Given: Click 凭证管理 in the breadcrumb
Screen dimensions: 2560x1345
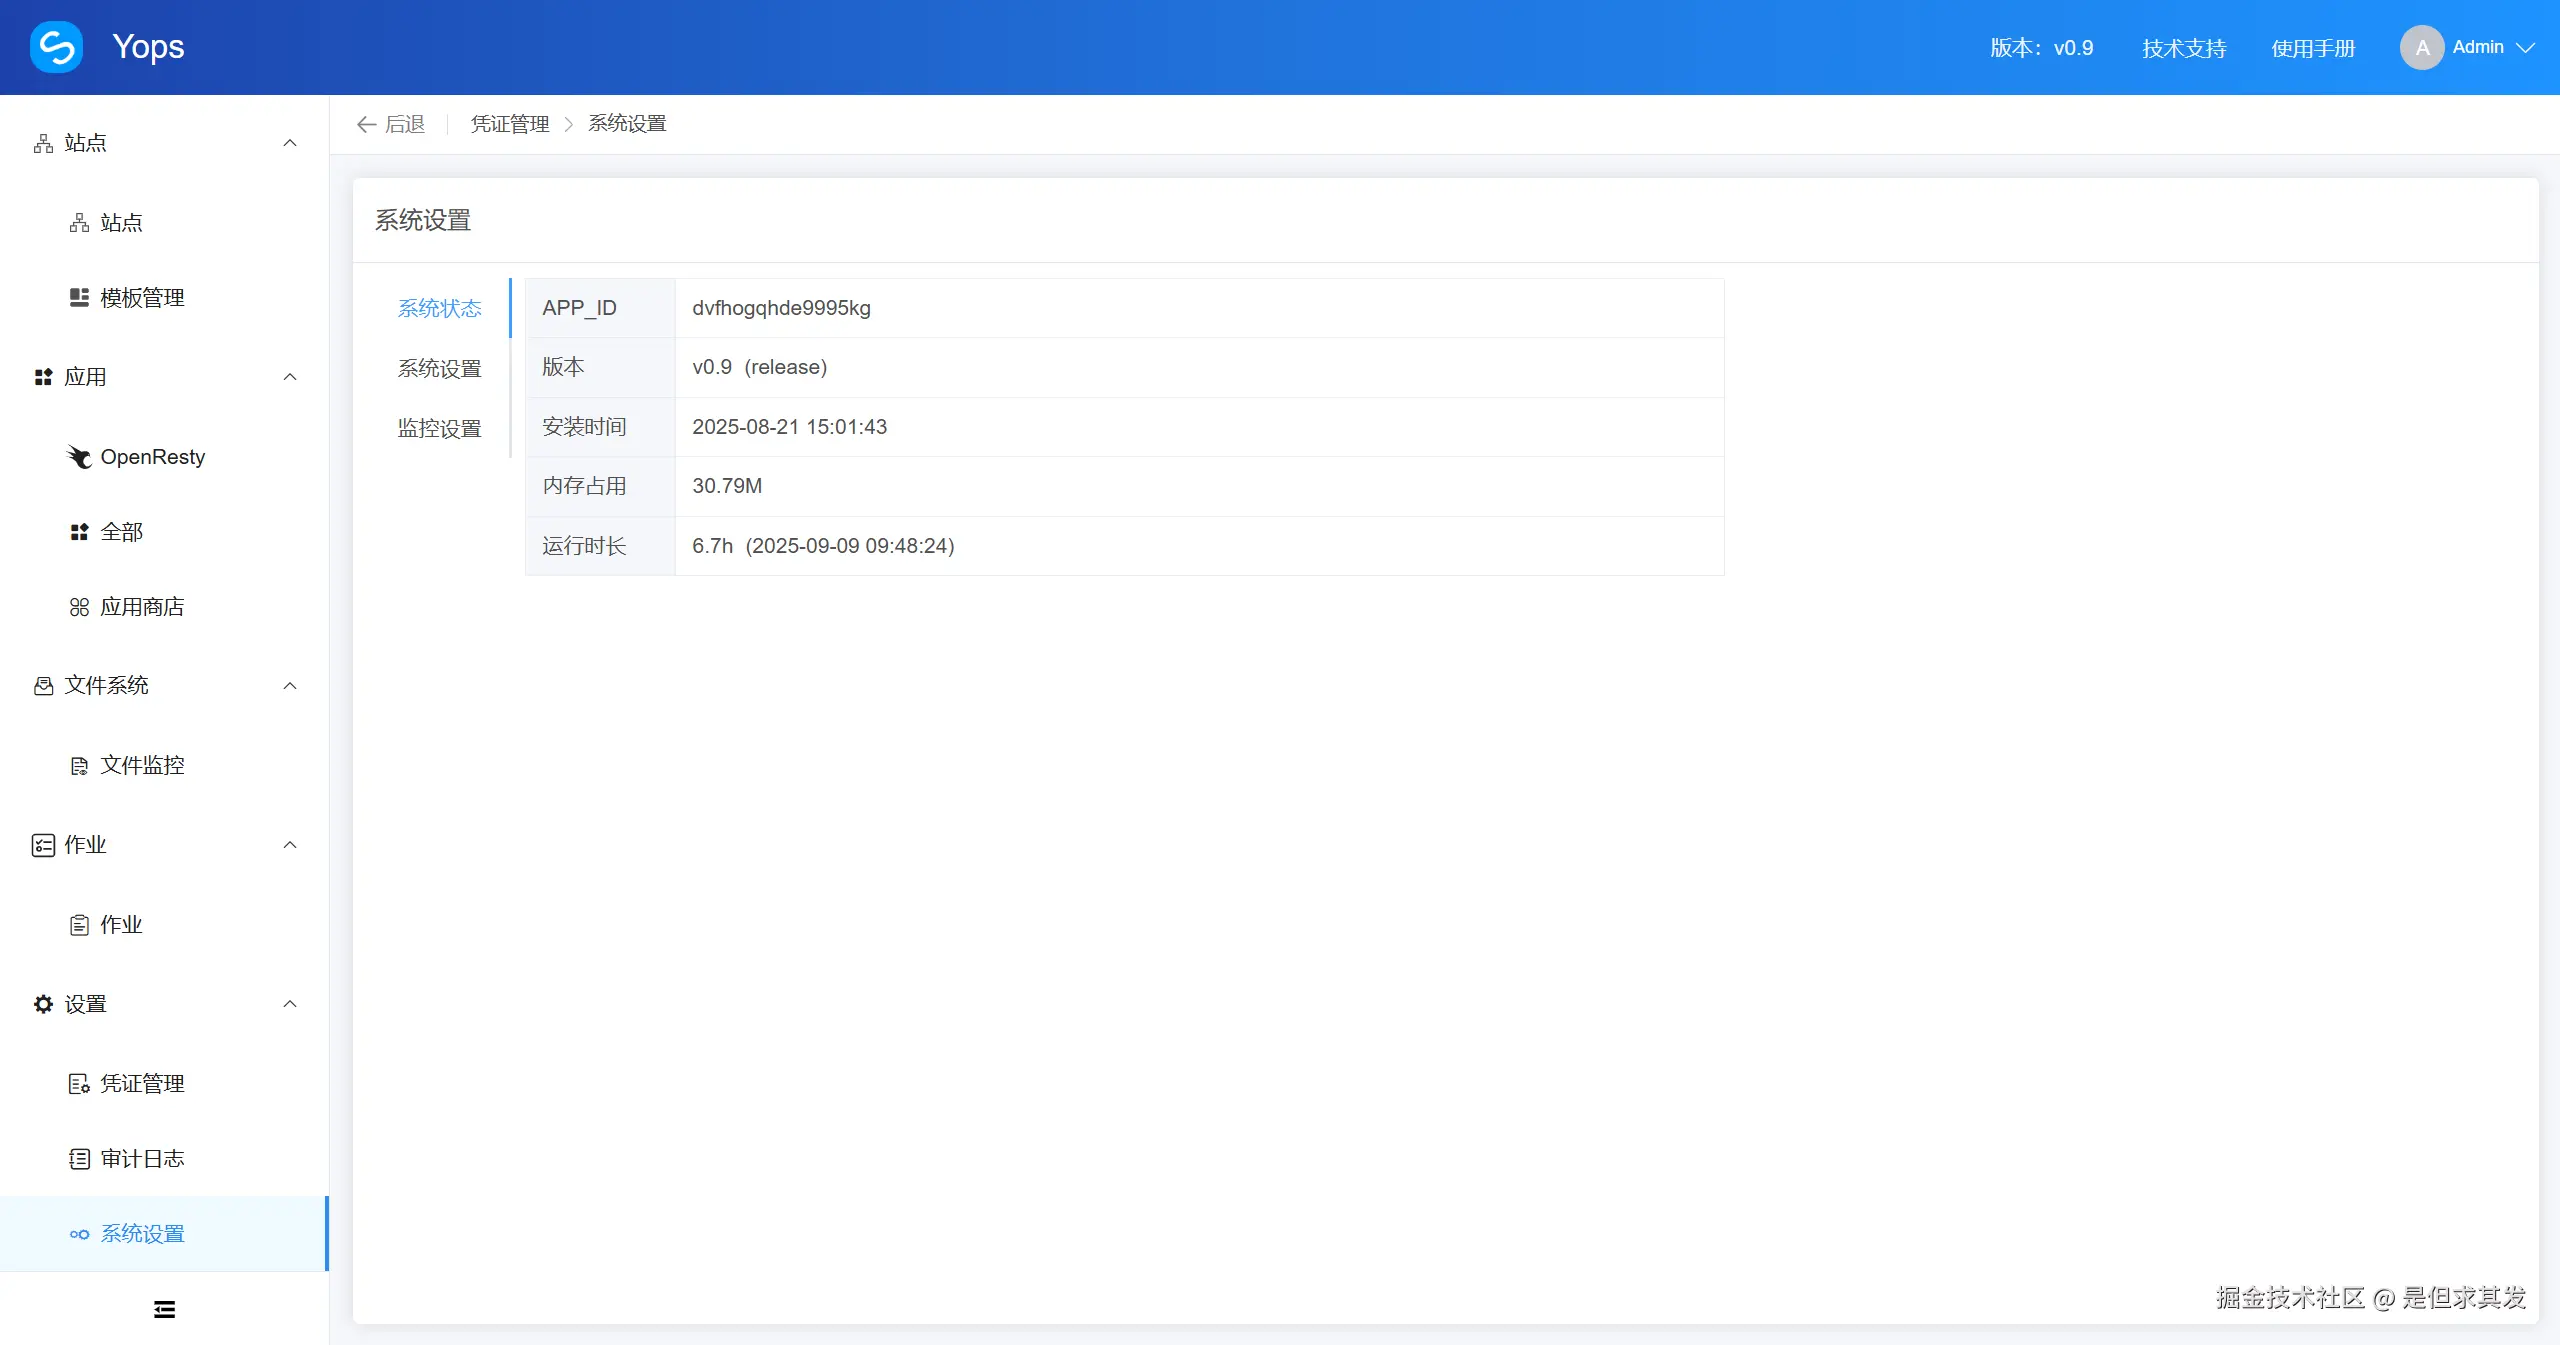Looking at the screenshot, I should [x=510, y=124].
